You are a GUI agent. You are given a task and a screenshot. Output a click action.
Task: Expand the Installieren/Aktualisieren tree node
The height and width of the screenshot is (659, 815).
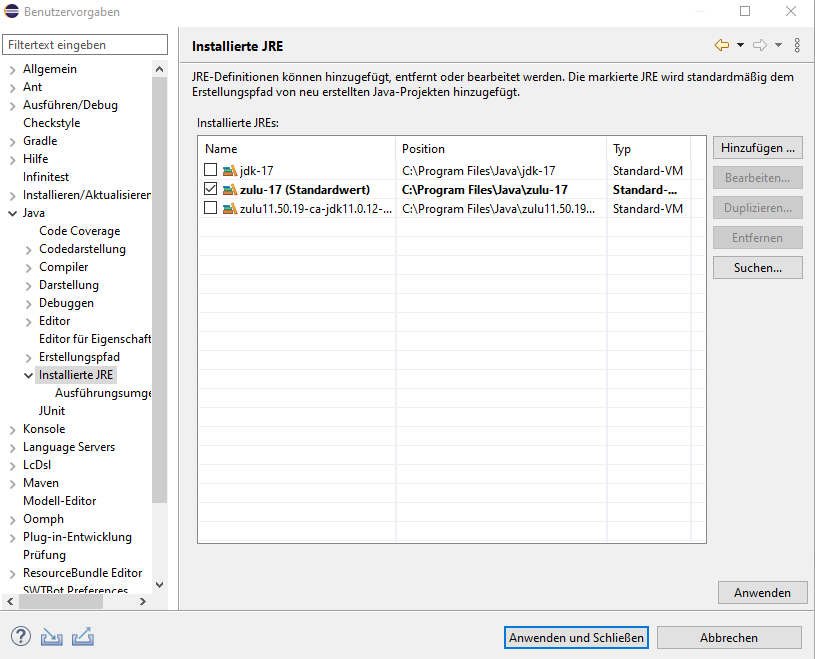click(12, 195)
